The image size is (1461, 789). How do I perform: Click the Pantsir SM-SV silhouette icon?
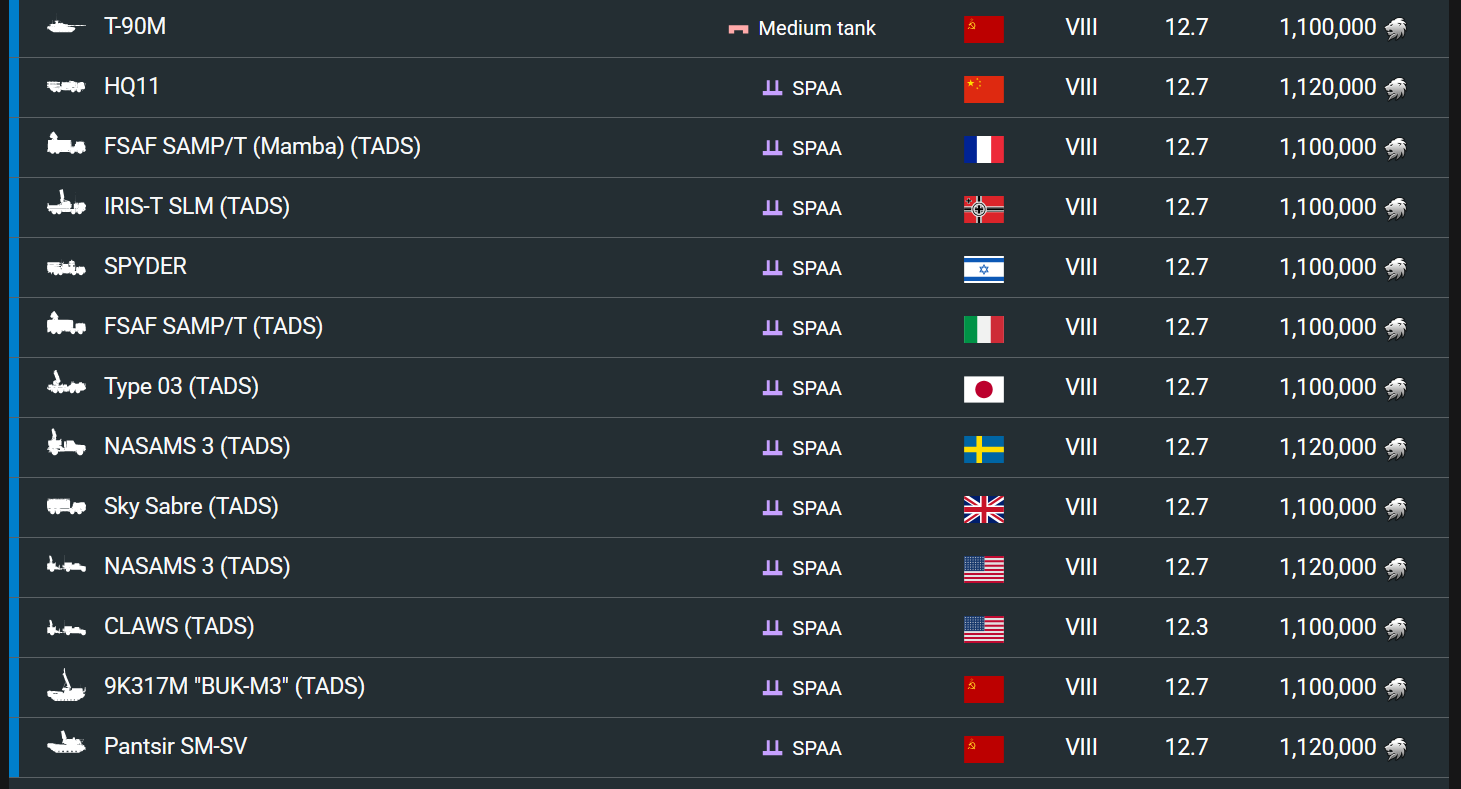click(x=66, y=745)
